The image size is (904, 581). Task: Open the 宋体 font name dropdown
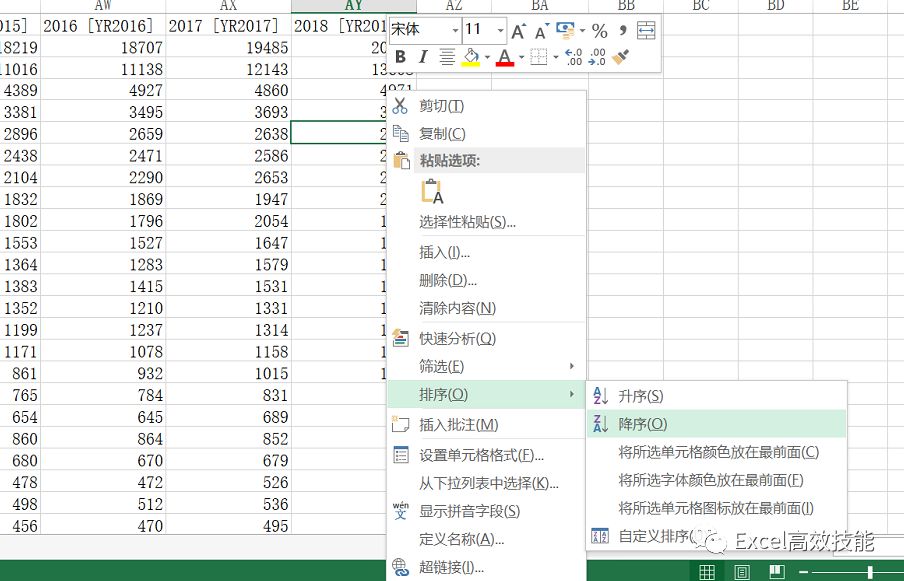455,30
